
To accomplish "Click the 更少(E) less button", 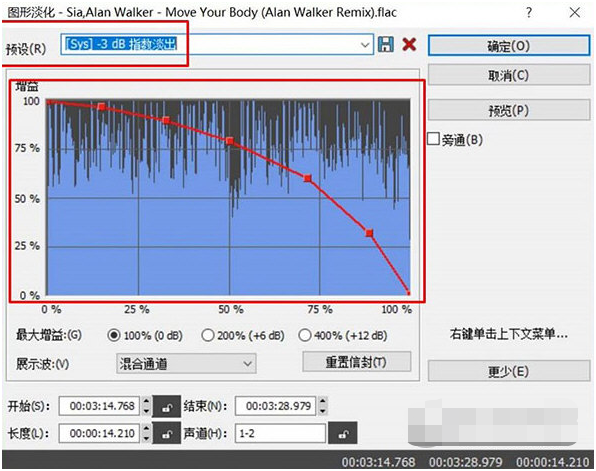I will point(509,371).
